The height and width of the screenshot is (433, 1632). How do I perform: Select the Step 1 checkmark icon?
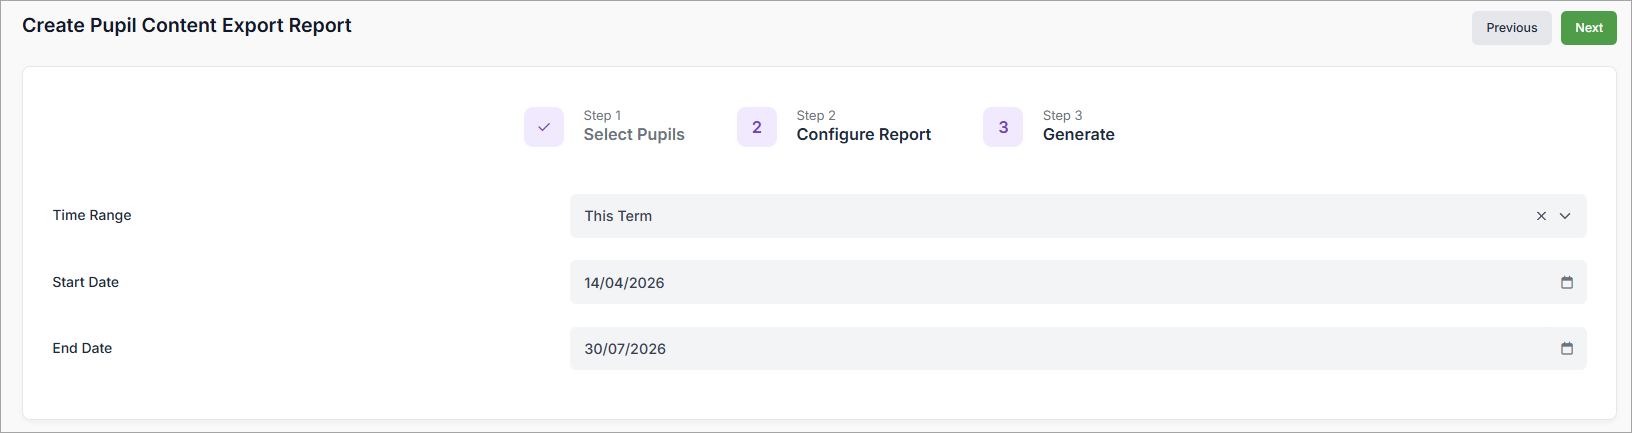pyautogui.click(x=544, y=127)
